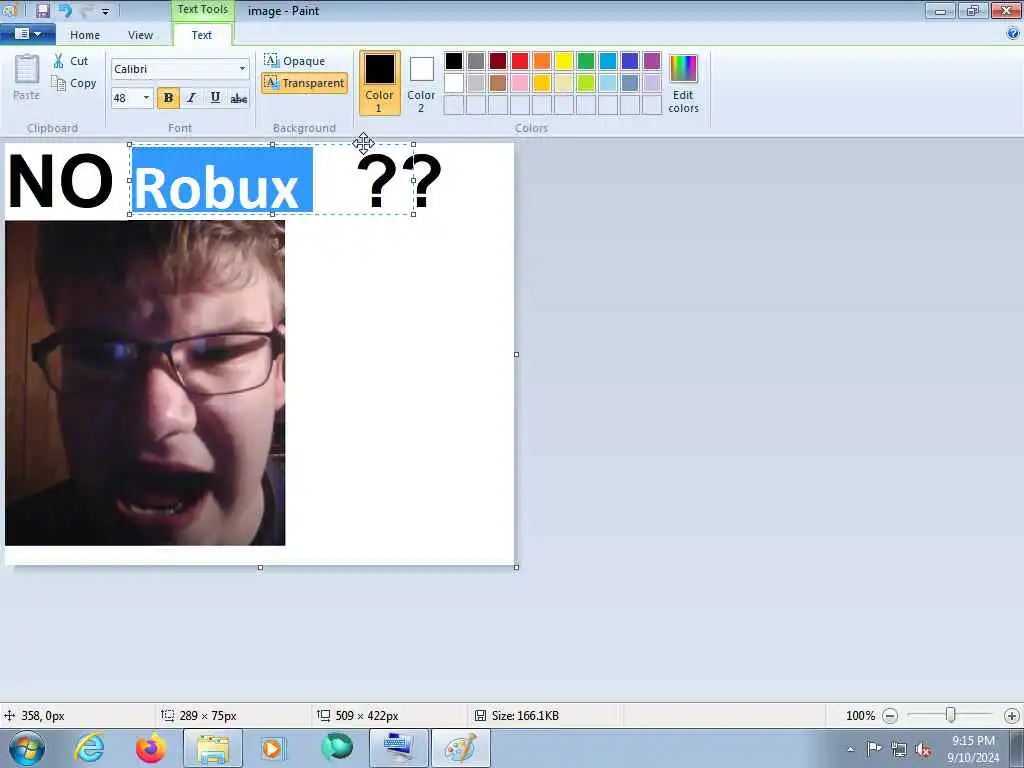The height and width of the screenshot is (768, 1024).
Task: Pick the black palette swatch
Action: 454,61
